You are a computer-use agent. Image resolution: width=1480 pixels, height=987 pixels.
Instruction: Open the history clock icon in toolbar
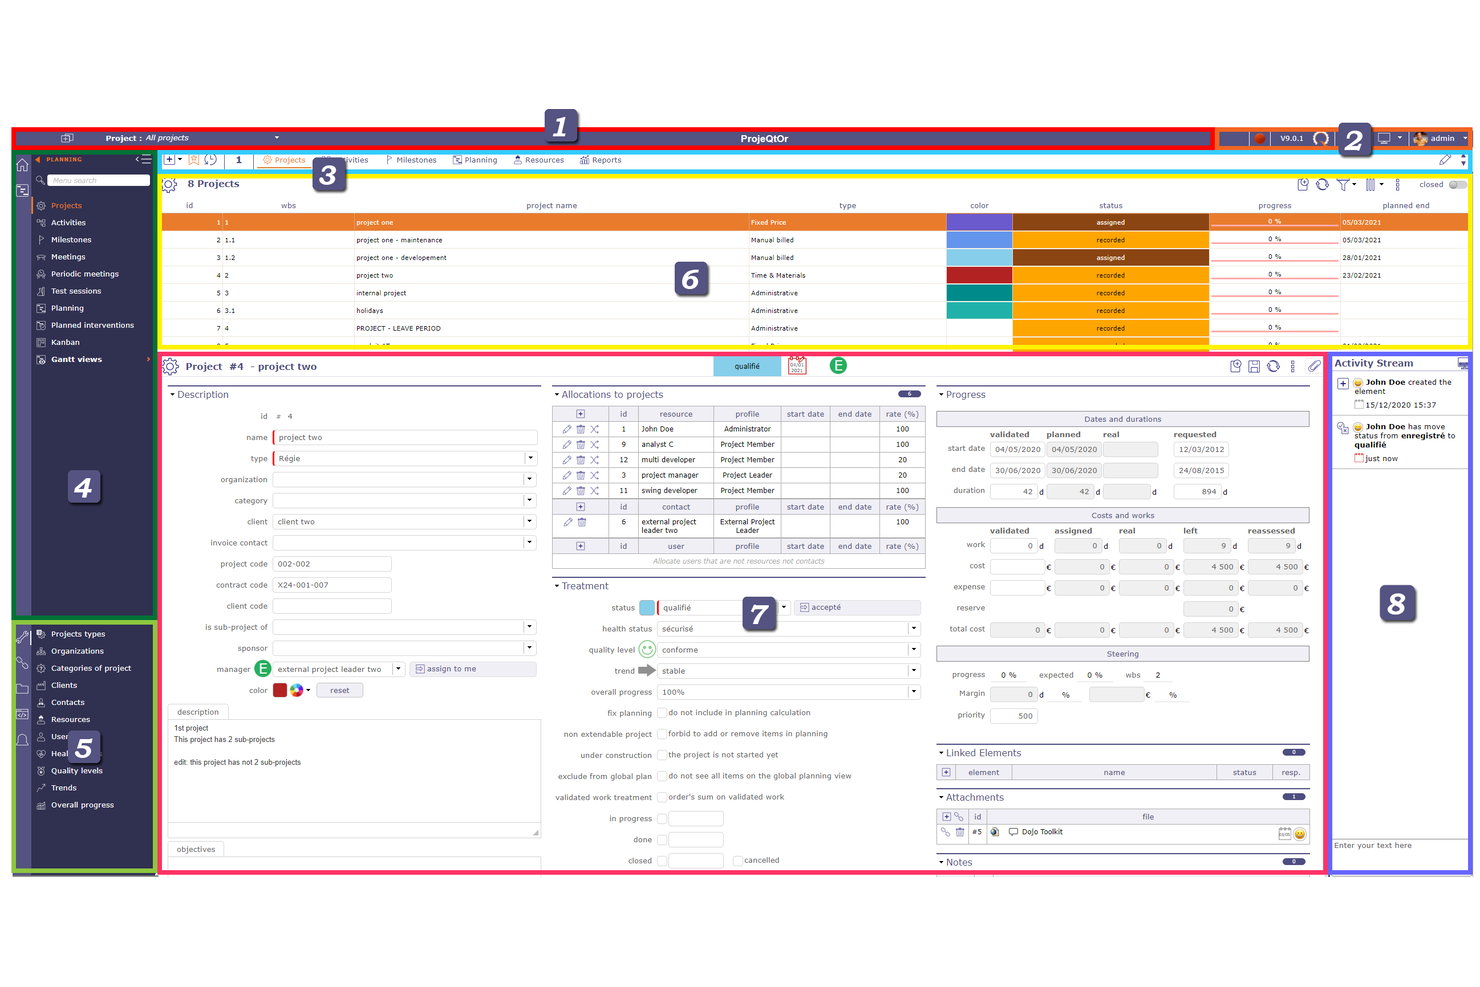(x=211, y=160)
